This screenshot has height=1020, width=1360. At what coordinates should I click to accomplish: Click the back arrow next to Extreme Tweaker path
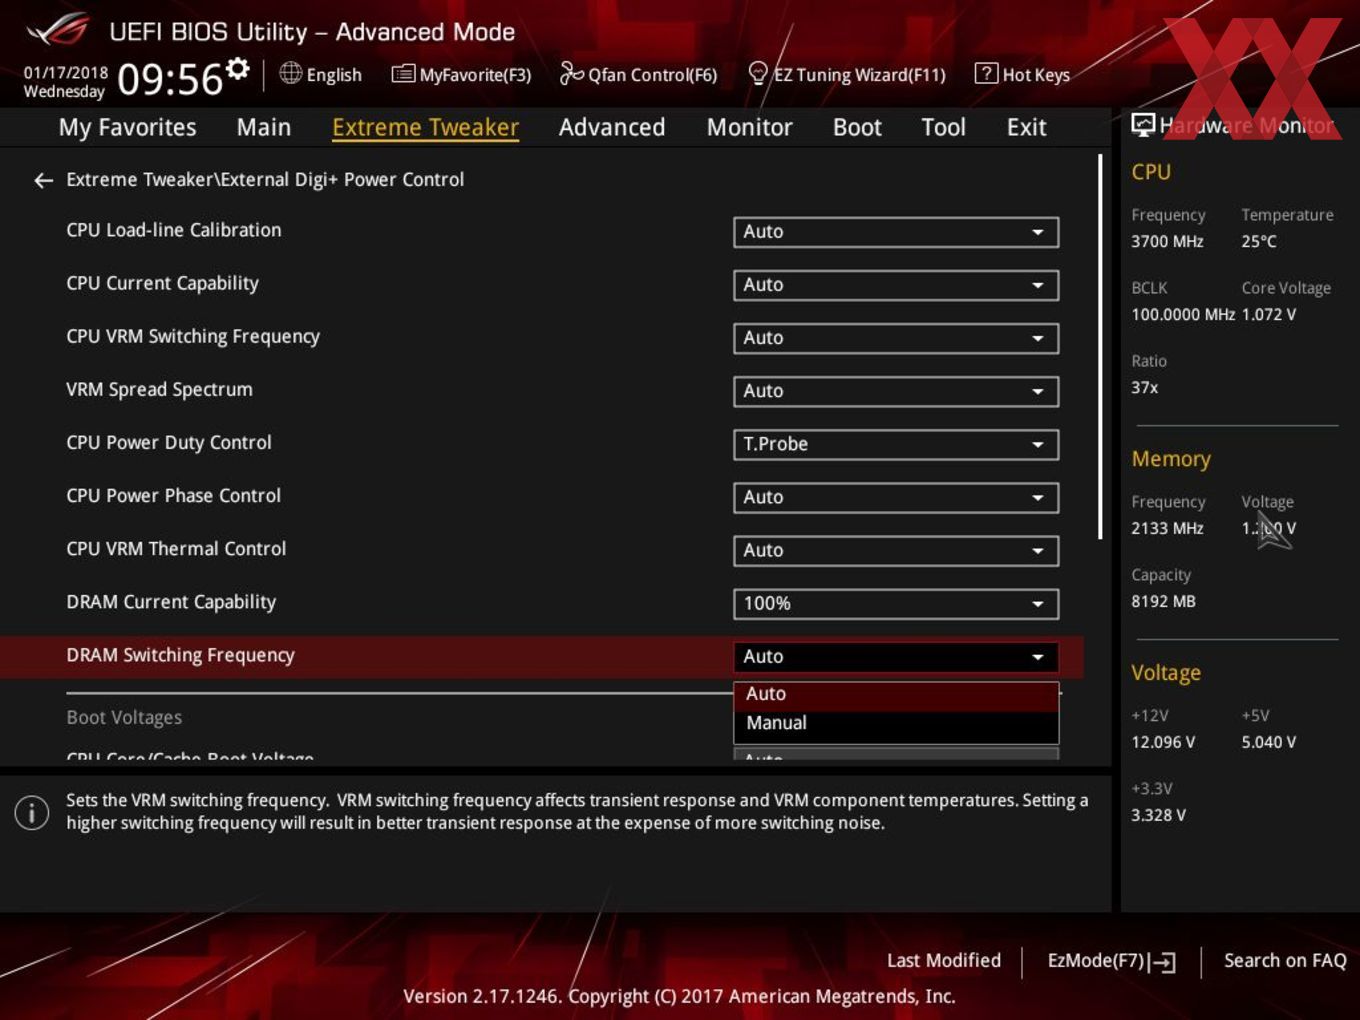[x=43, y=180]
